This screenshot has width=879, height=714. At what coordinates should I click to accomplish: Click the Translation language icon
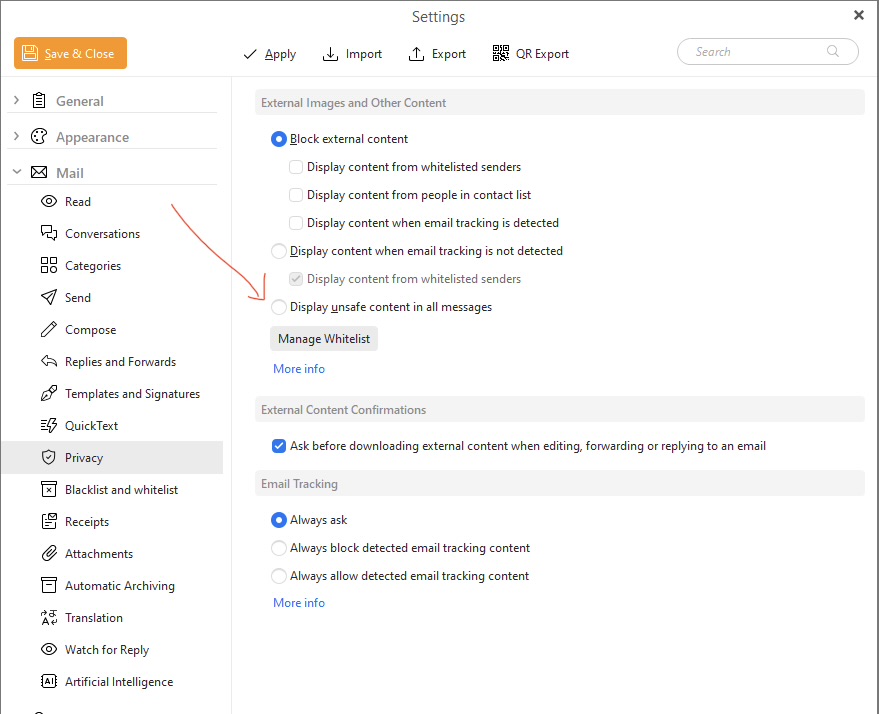[x=49, y=617]
